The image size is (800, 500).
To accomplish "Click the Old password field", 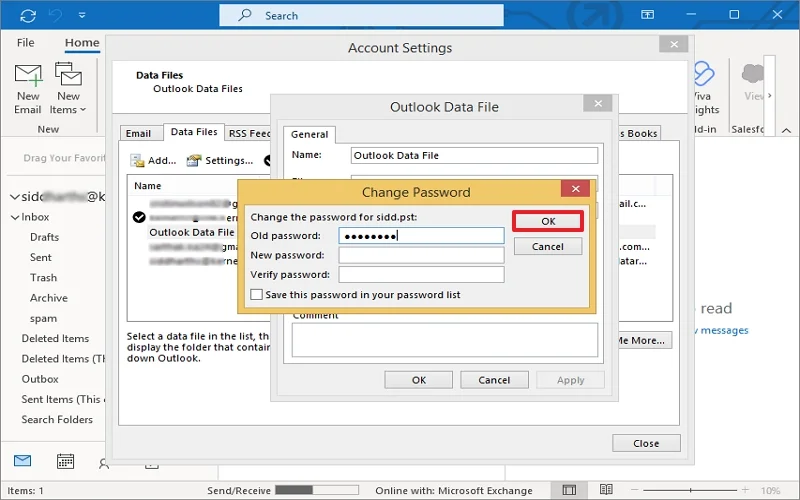I will click(x=421, y=236).
